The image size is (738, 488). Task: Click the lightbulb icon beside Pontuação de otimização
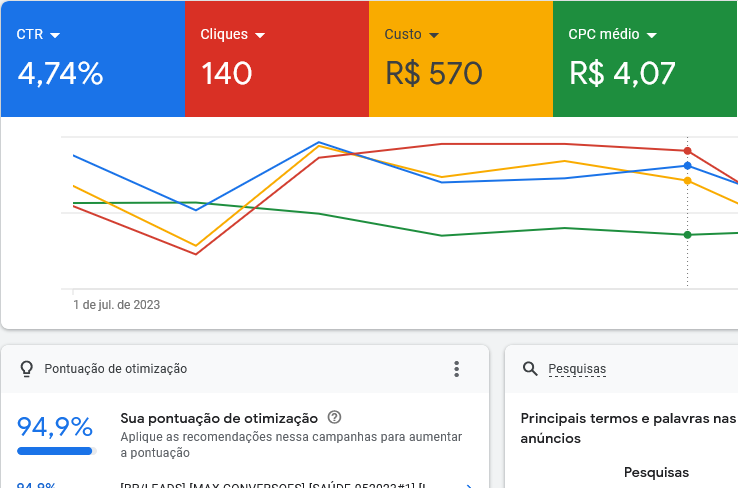coord(27,369)
